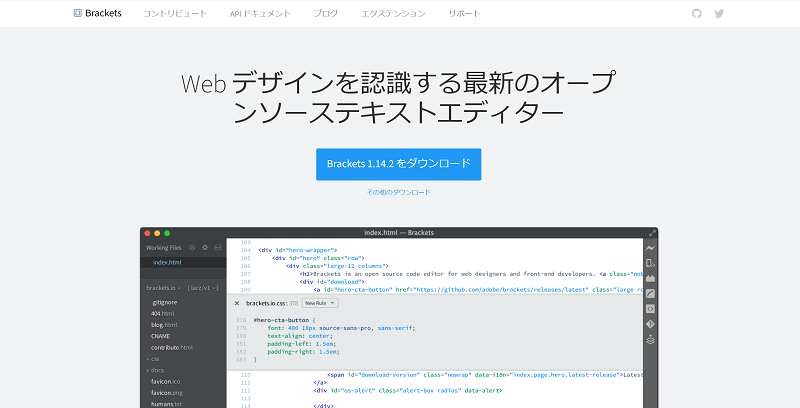The width and height of the screenshot is (800, 408).
Task: Open the Extension Manager brick icon
Action: click(x=650, y=278)
